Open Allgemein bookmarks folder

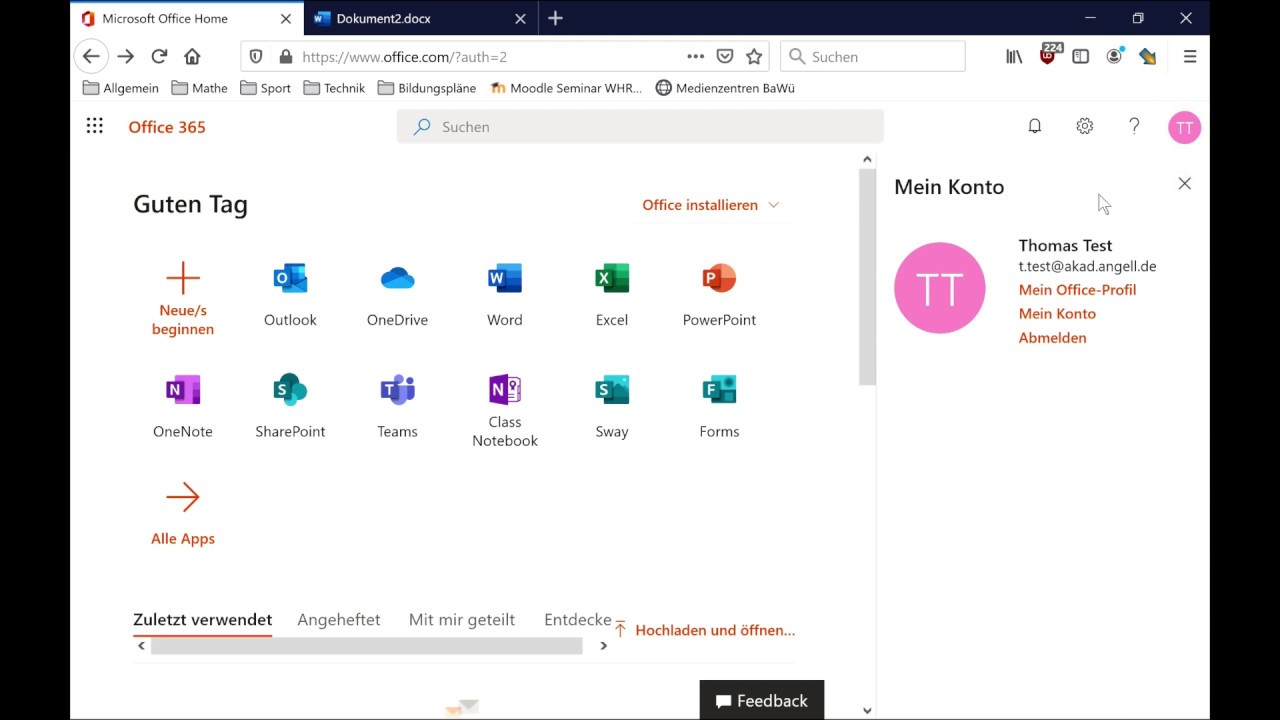point(121,88)
